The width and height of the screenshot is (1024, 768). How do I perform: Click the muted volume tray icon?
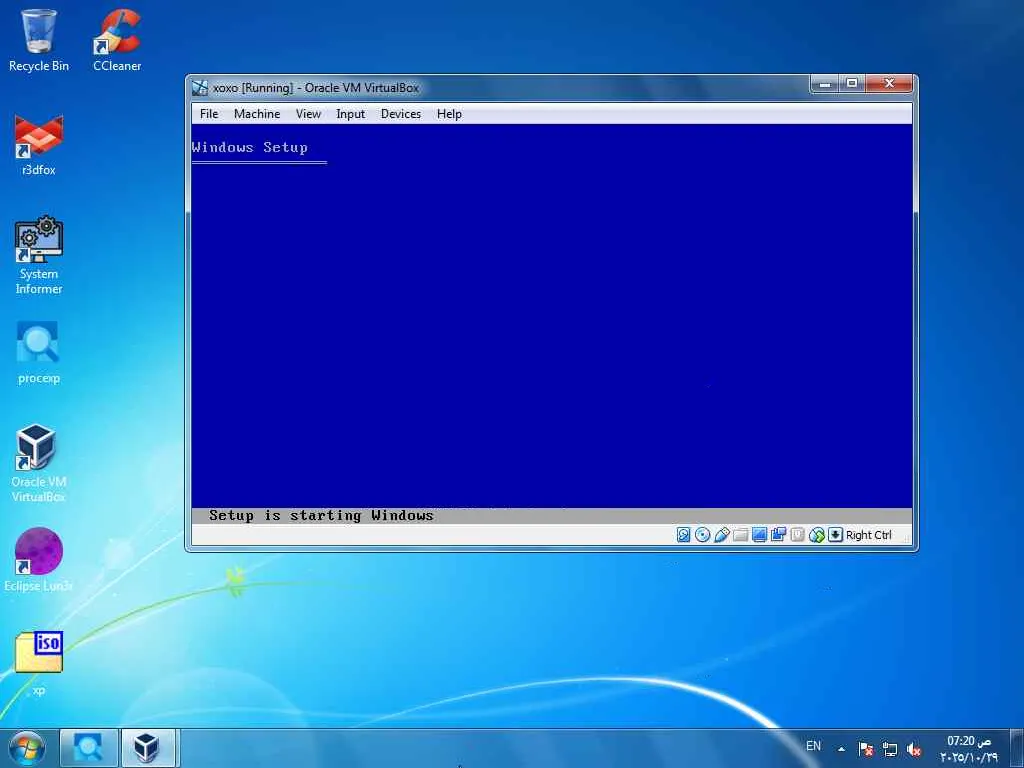coord(914,749)
